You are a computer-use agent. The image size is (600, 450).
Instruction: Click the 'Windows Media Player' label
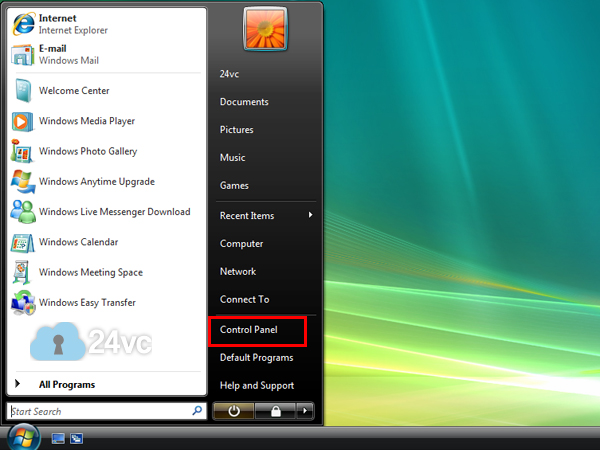point(87,121)
